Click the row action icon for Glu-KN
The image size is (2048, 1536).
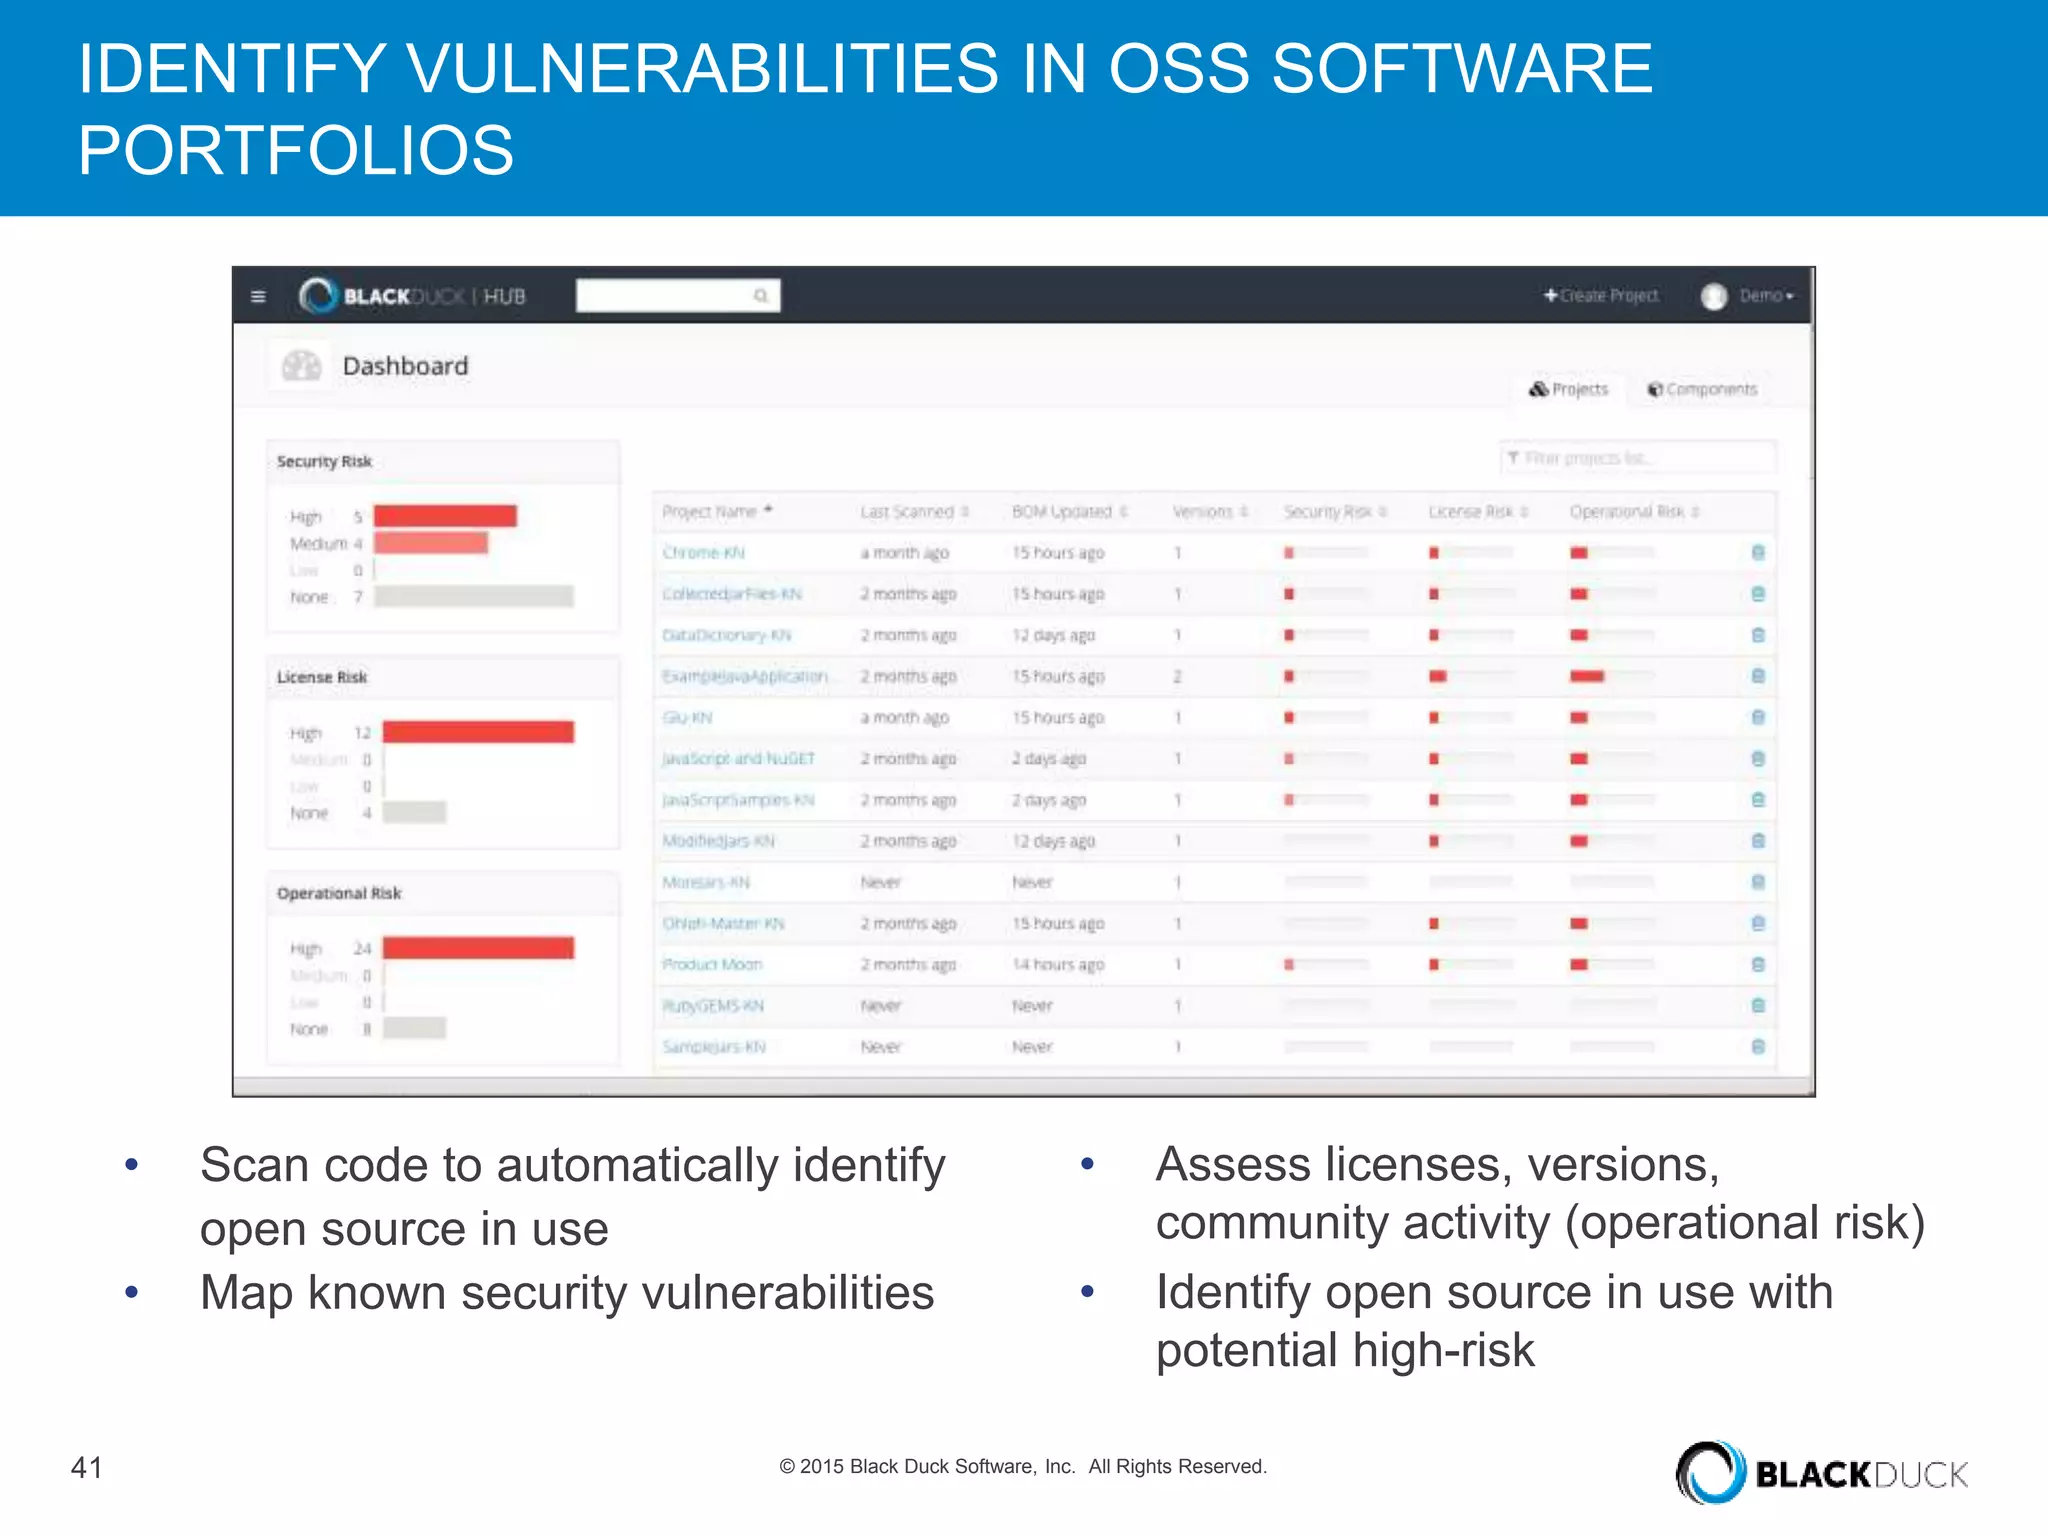click(1758, 717)
